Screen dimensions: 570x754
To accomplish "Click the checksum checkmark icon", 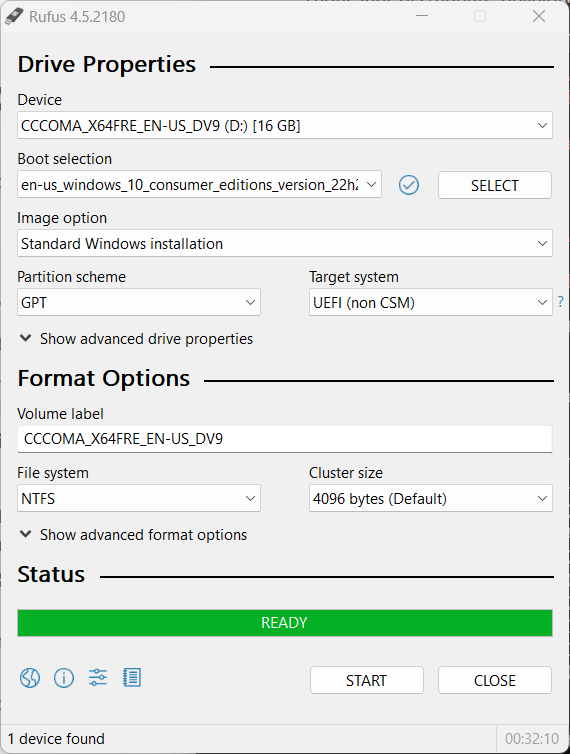I will click(x=409, y=185).
